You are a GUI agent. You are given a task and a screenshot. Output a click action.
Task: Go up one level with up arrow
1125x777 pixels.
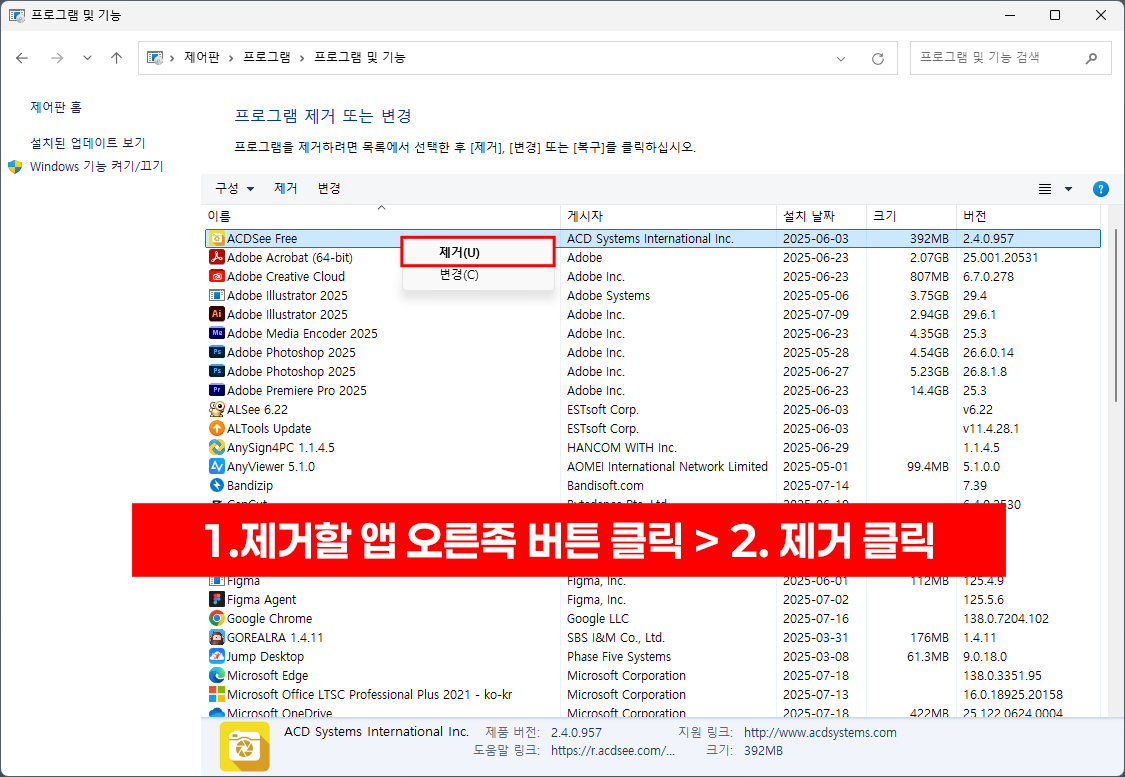(x=116, y=58)
